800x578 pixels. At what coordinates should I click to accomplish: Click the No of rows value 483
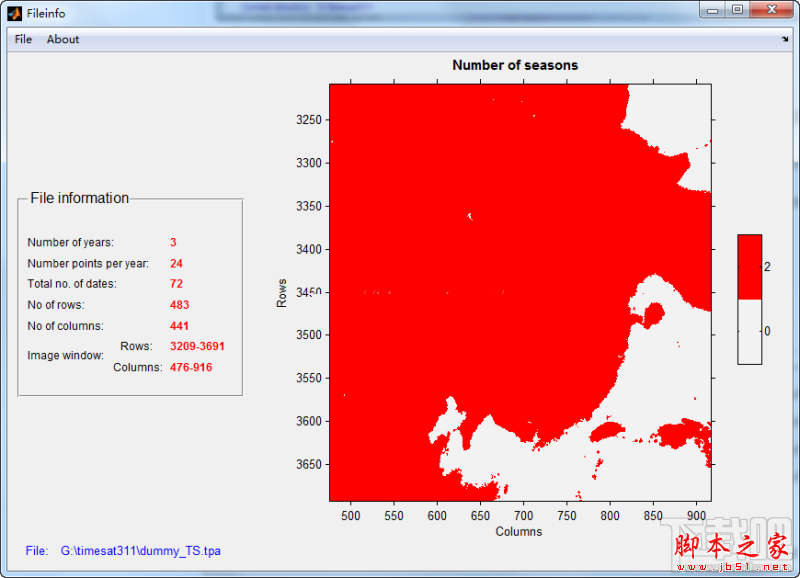pos(179,305)
